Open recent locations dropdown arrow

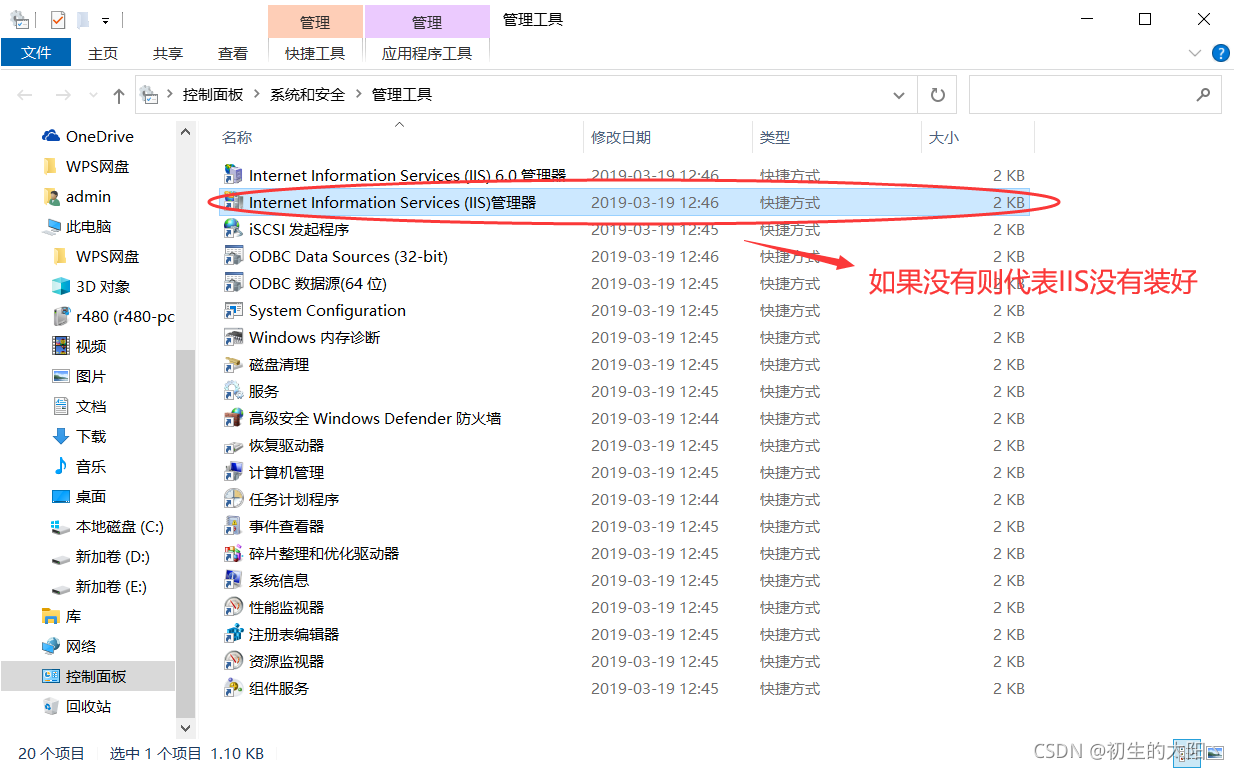point(92,96)
